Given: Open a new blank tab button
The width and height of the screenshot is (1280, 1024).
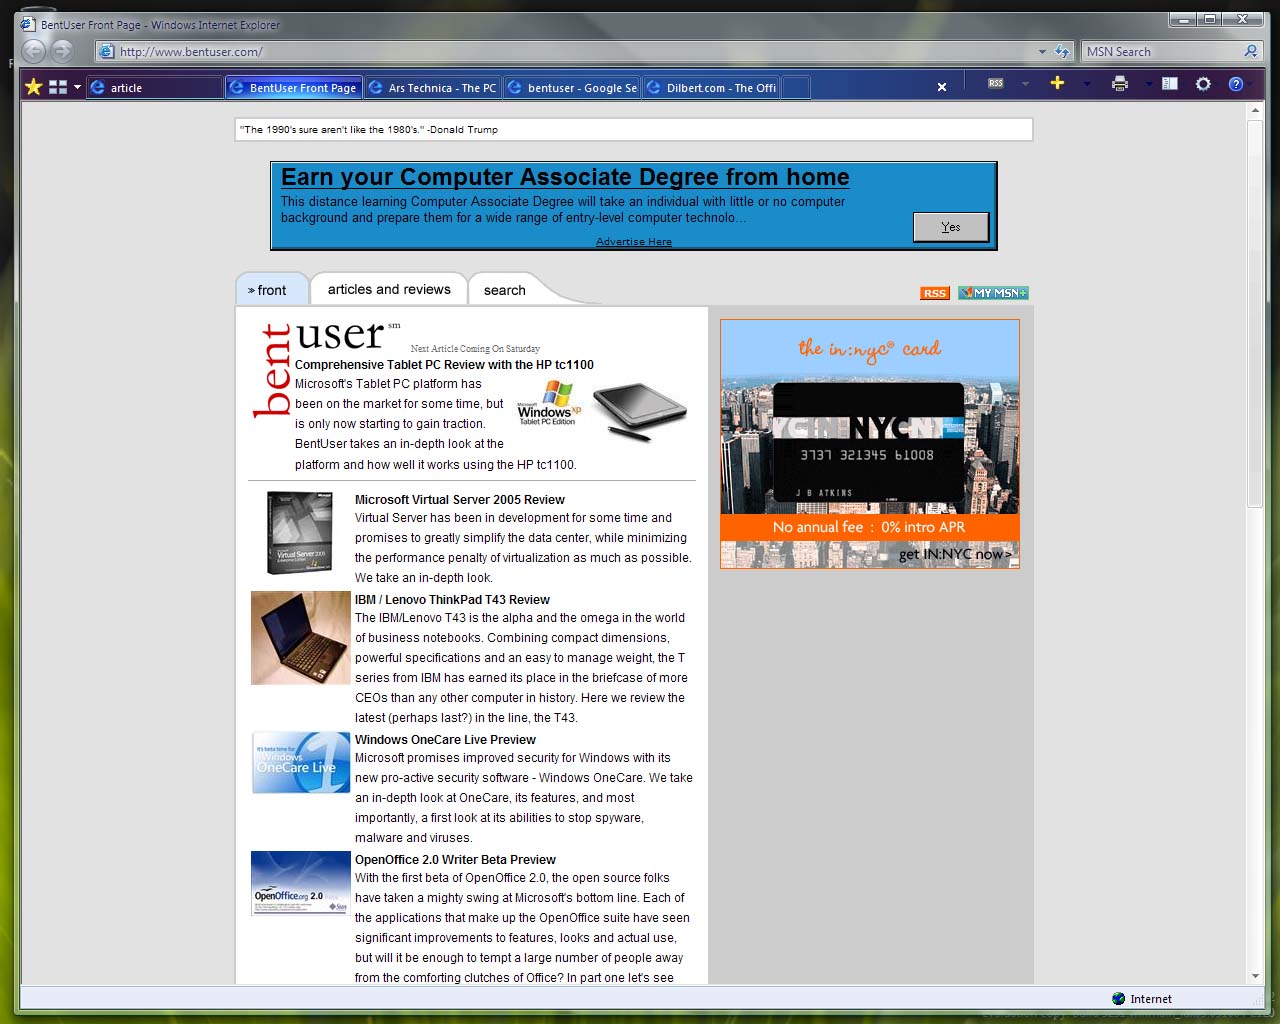Looking at the screenshot, I should 795,87.
